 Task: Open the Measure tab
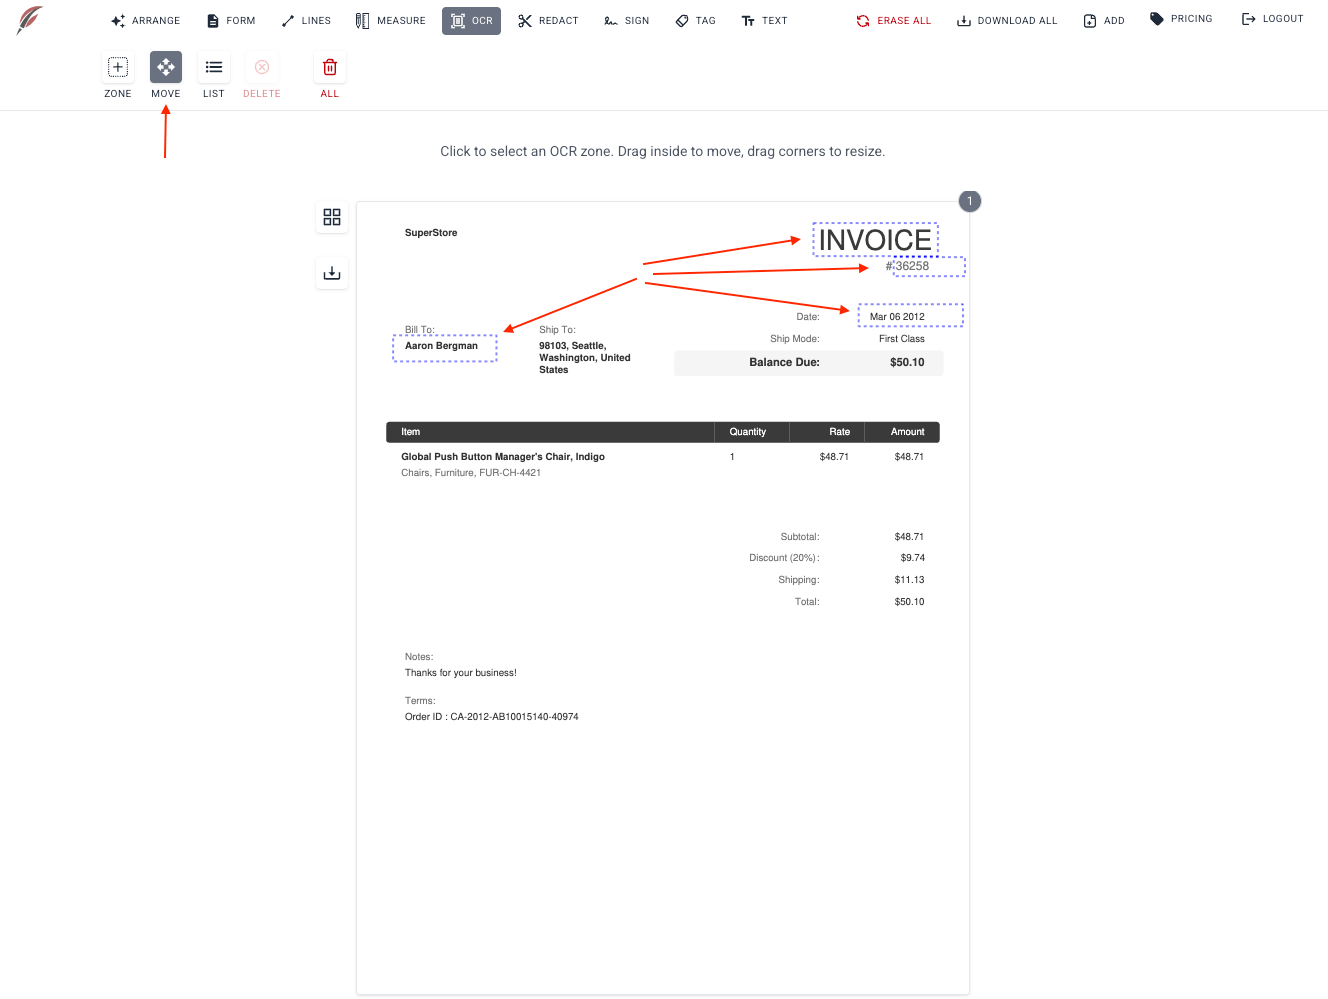pos(391,21)
